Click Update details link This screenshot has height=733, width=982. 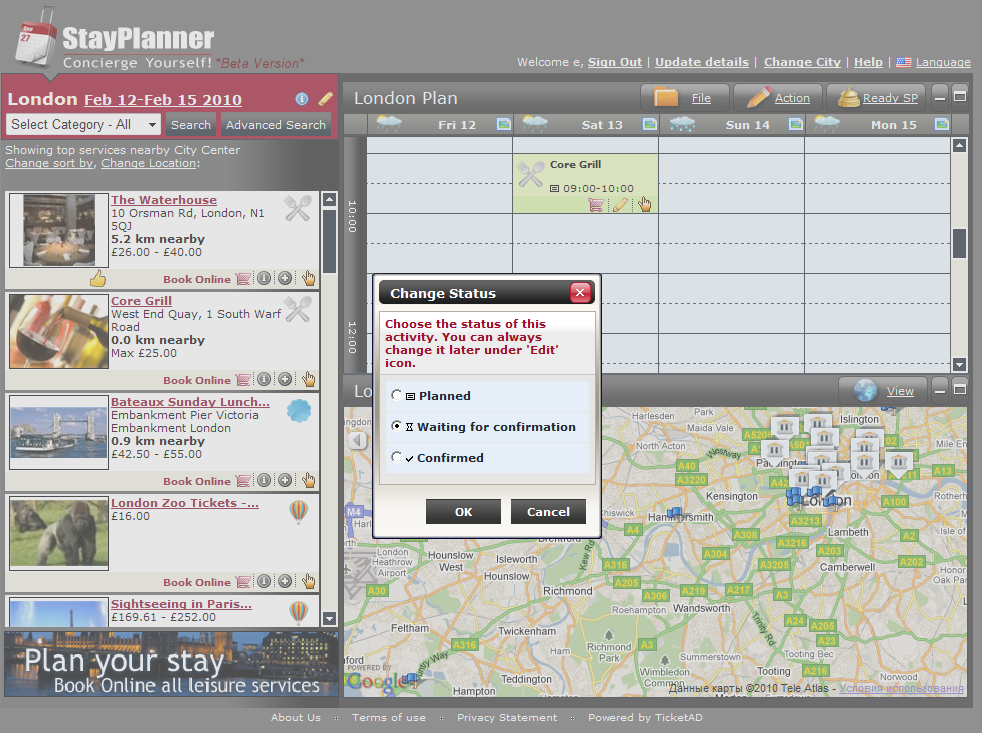click(701, 62)
